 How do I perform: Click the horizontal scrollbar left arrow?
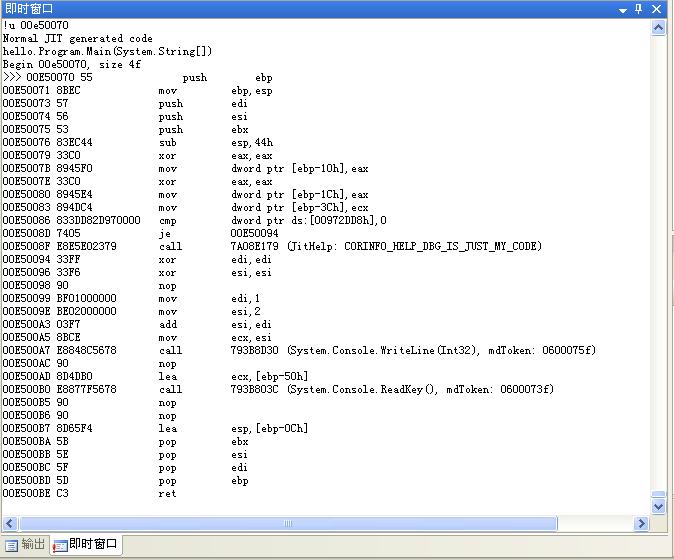coord(10,523)
